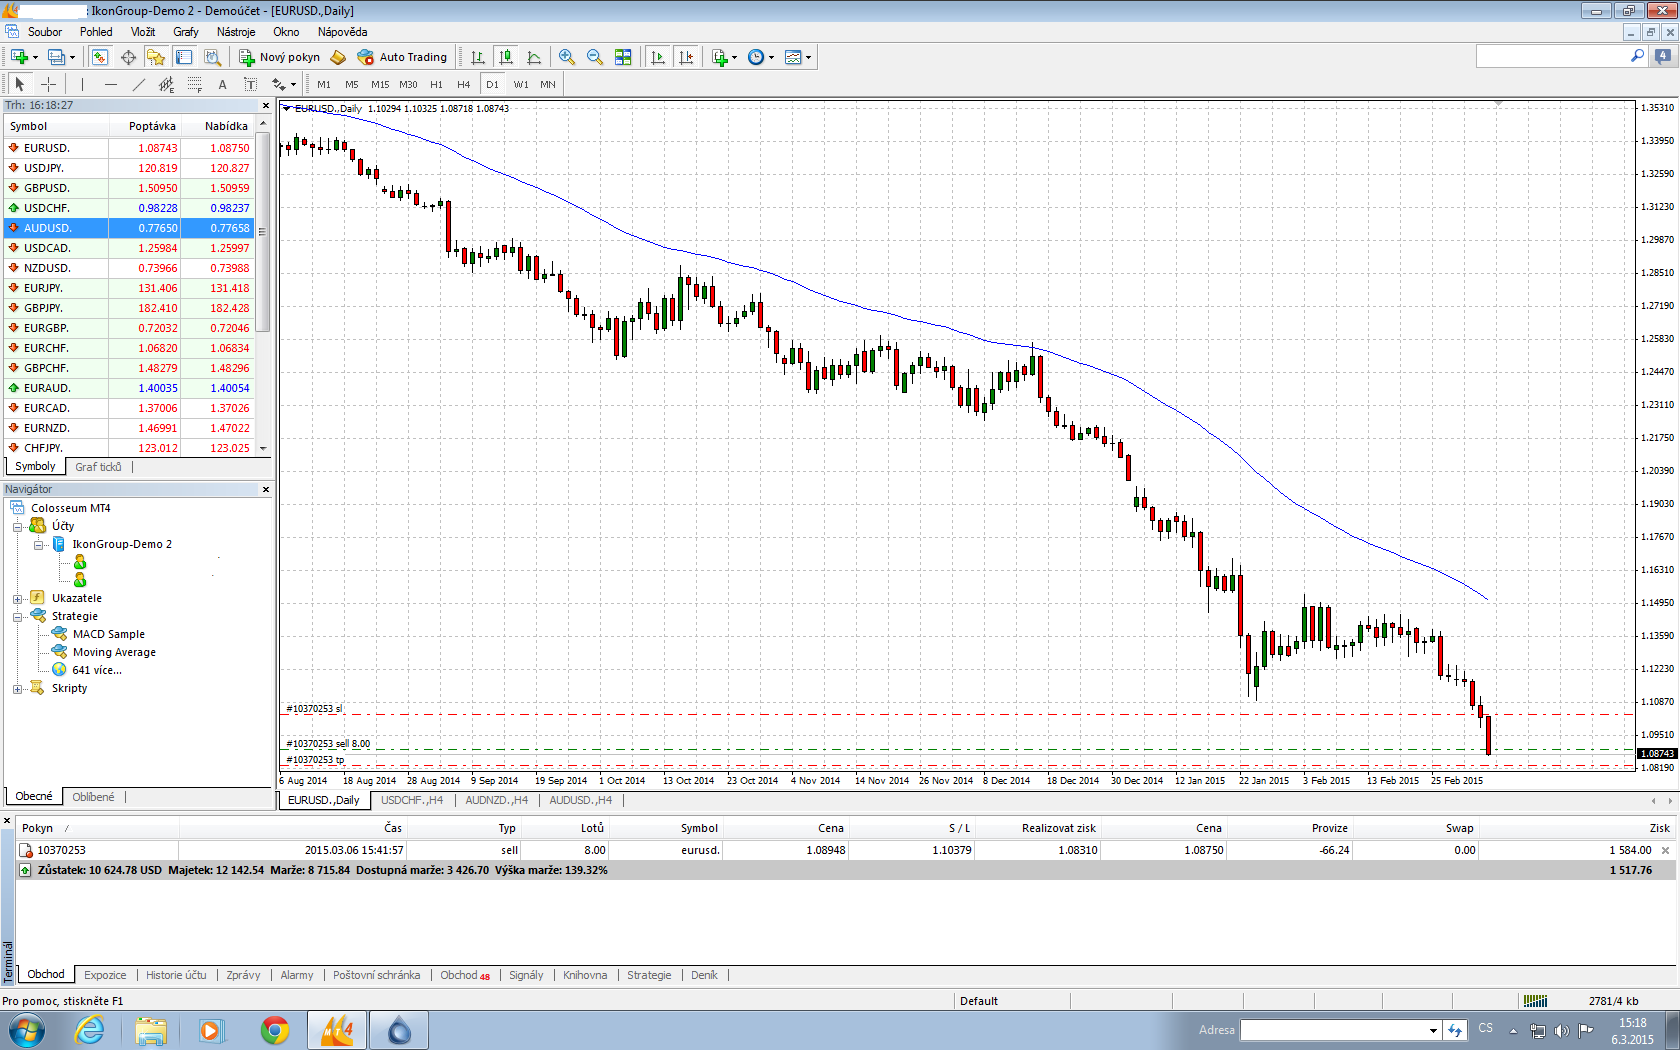The height and width of the screenshot is (1050, 1680).
Task: Set timeframe to H4
Action: click(464, 84)
